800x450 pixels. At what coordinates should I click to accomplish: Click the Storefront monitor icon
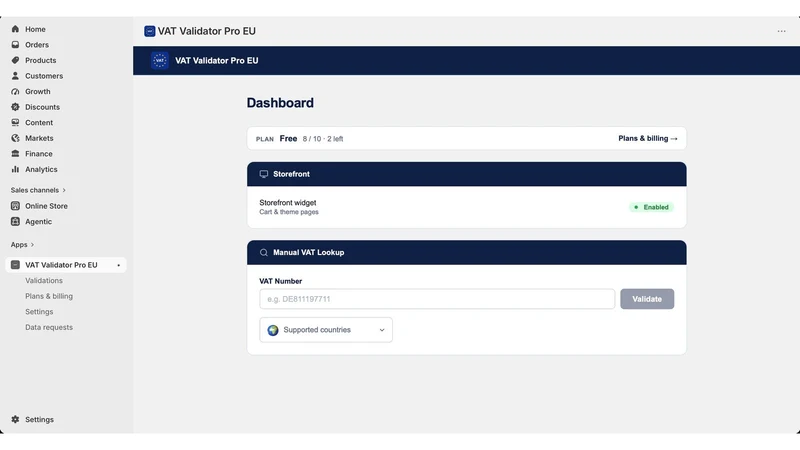pyautogui.click(x=264, y=174)
